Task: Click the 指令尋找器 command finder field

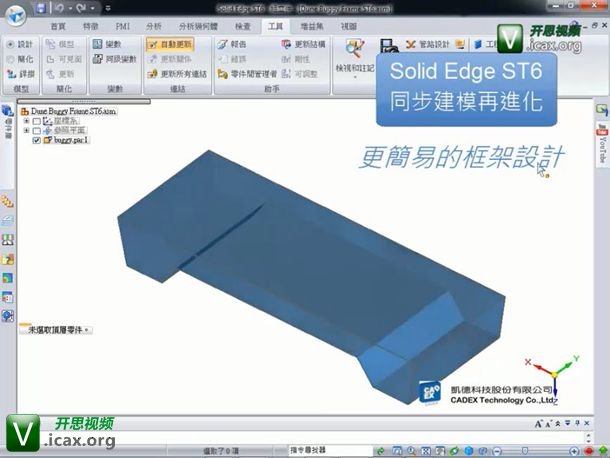Action: [330, 450]
